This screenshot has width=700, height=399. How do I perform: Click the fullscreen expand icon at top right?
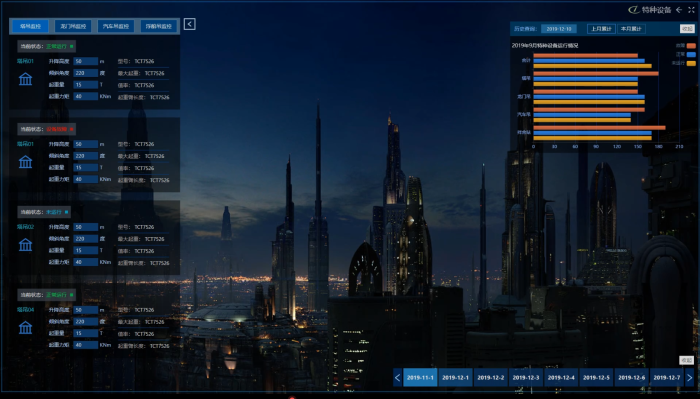(x=691, y=10)
